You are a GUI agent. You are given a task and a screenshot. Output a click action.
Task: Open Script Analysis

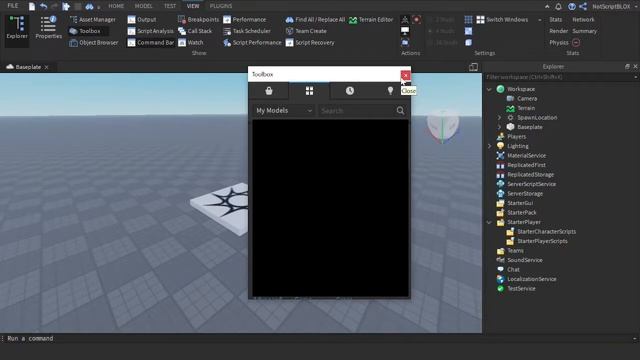[x=151, y=31]
